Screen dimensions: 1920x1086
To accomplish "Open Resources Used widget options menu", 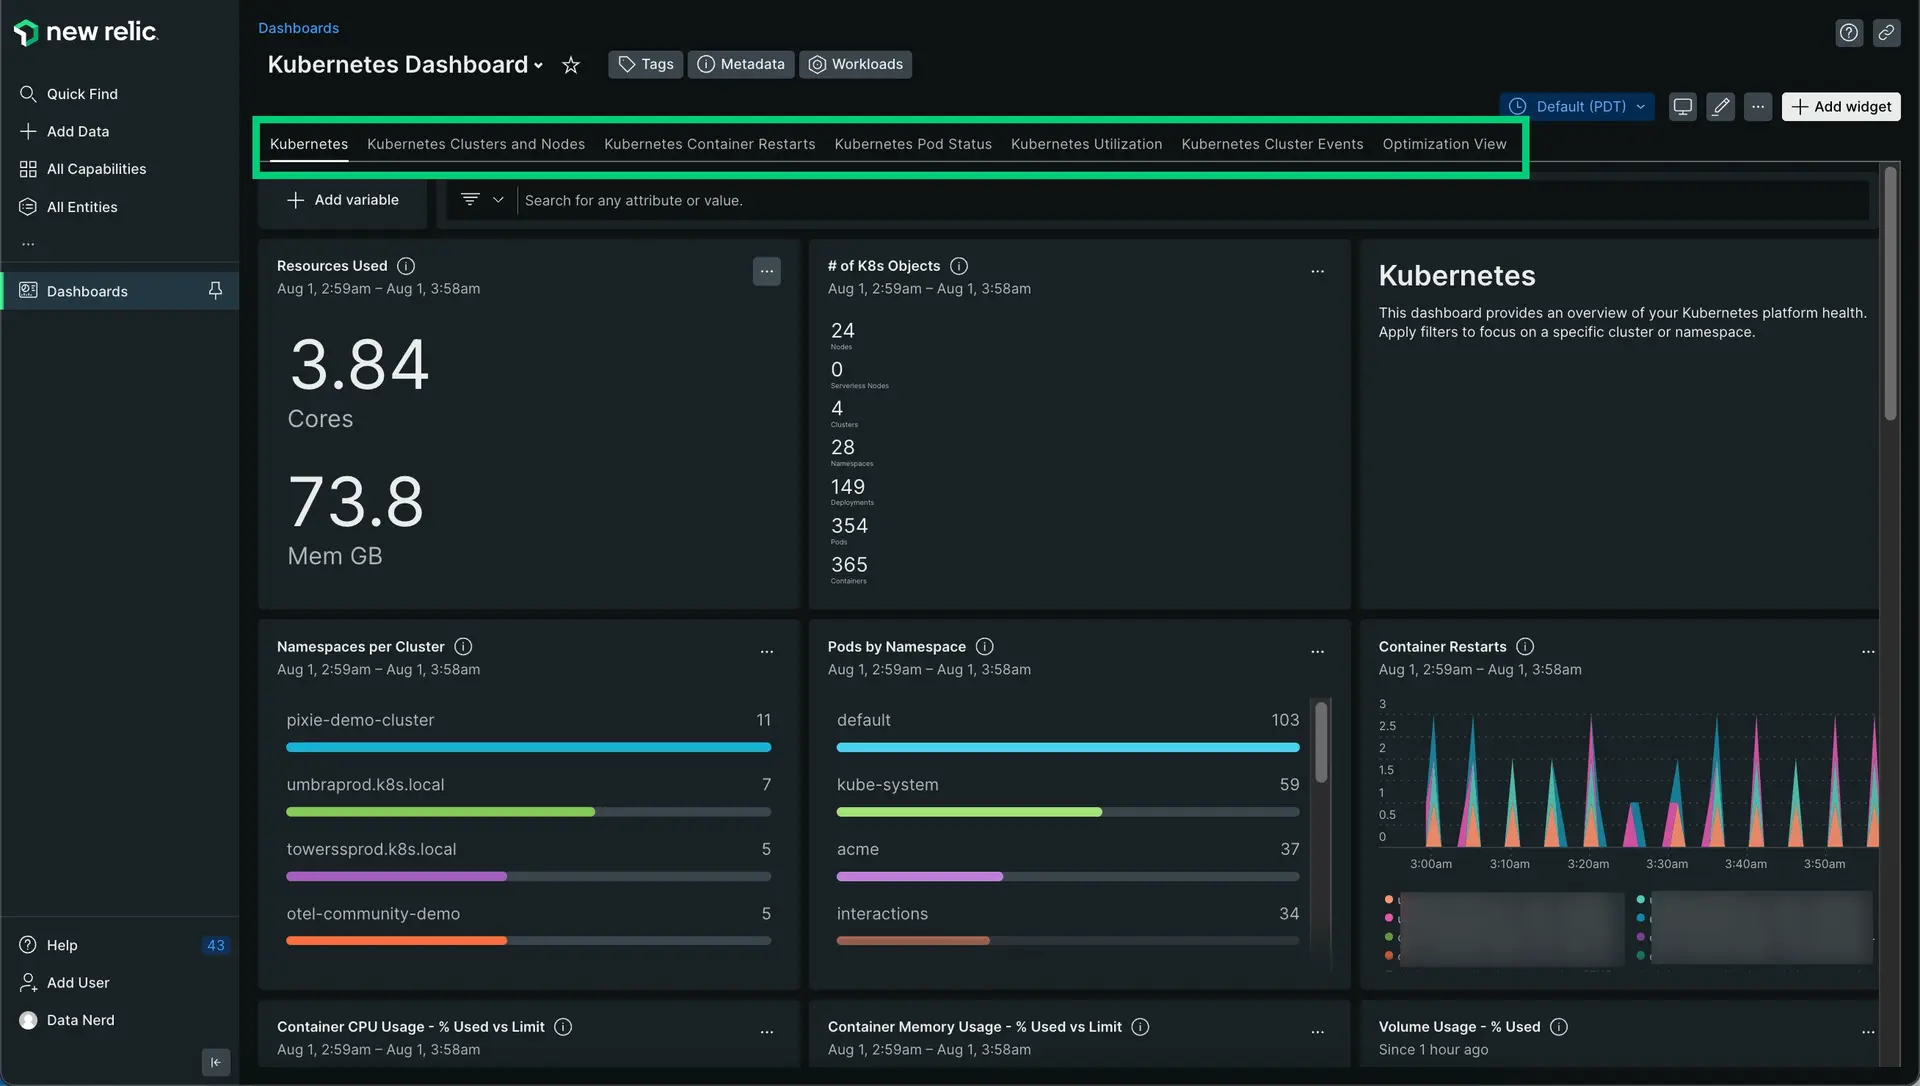I will (767, 272).
